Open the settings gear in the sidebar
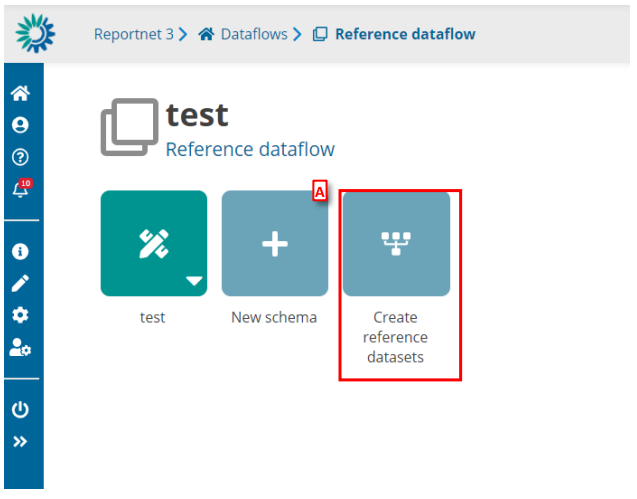The image size is (637, 499). [x=20, y=315]
